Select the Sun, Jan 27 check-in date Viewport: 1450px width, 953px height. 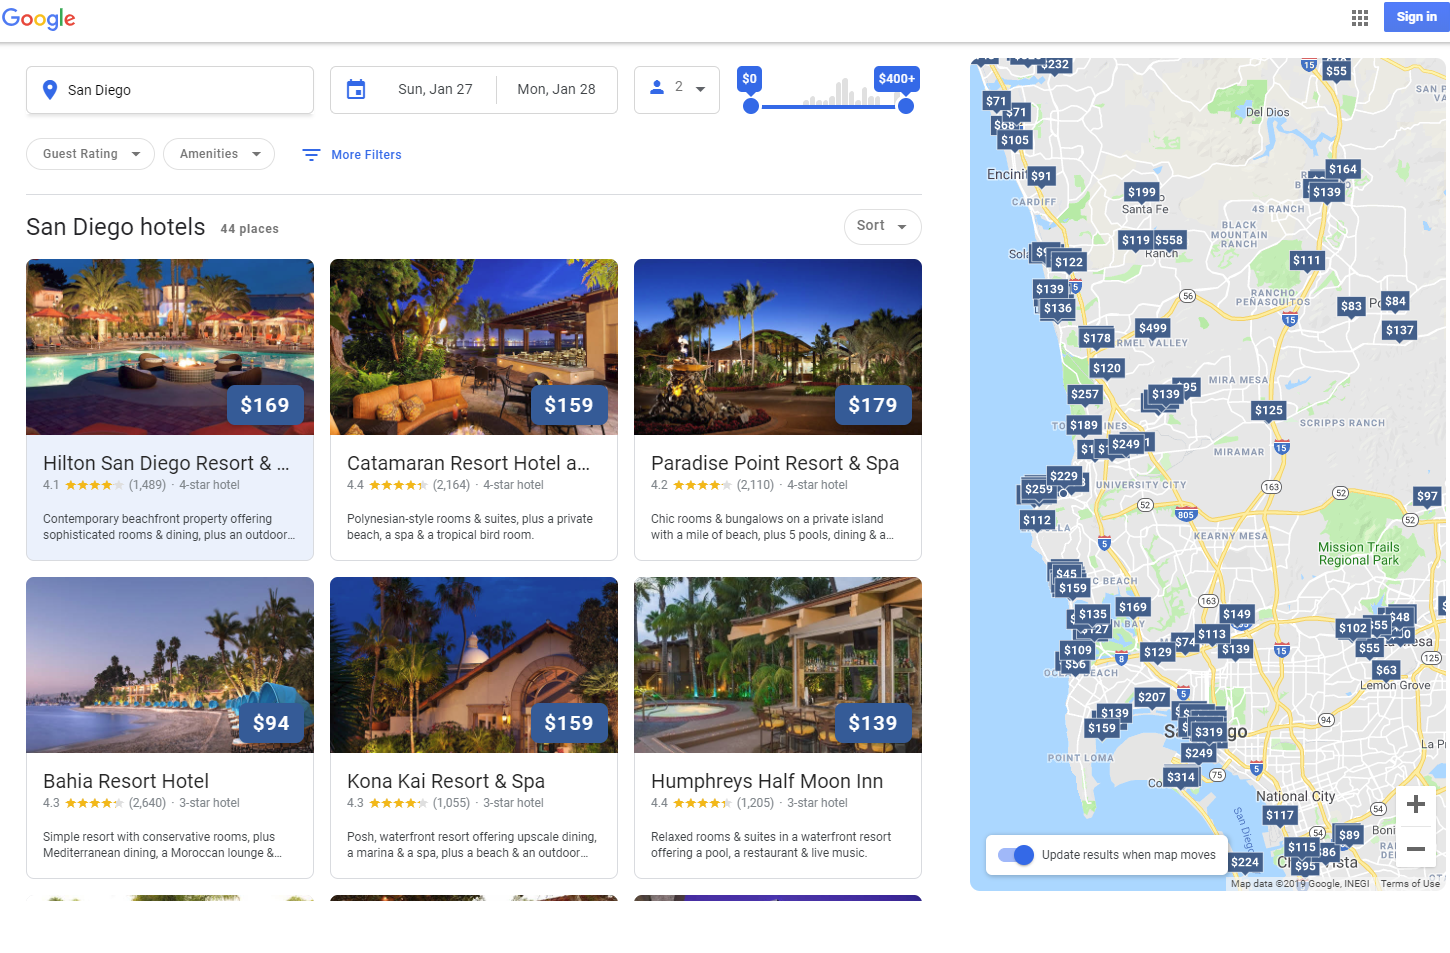tap(435, 90)
